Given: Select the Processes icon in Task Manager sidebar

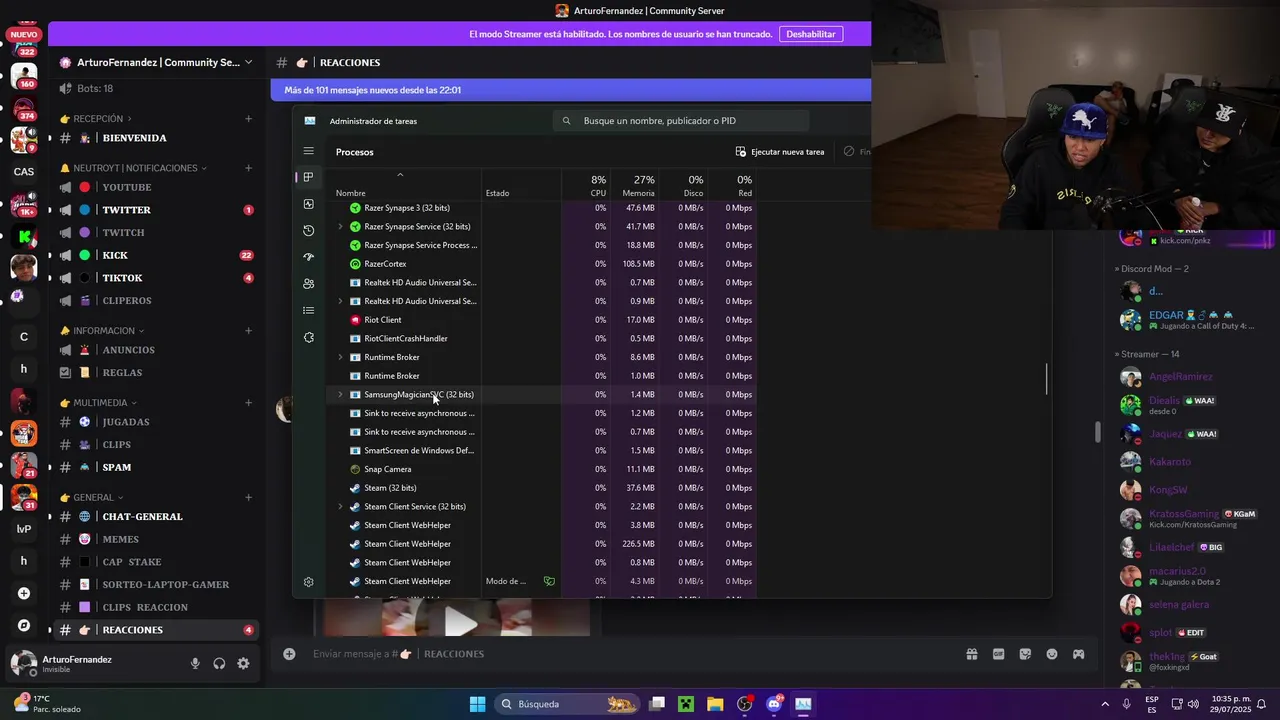Looking at the screenshot, I should pos(308,177).
